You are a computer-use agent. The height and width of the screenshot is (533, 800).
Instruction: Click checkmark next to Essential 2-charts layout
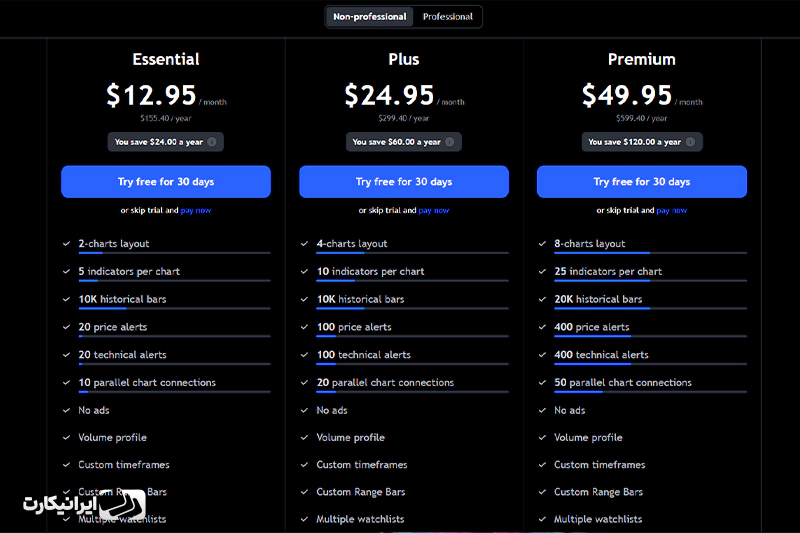(66, 244)
